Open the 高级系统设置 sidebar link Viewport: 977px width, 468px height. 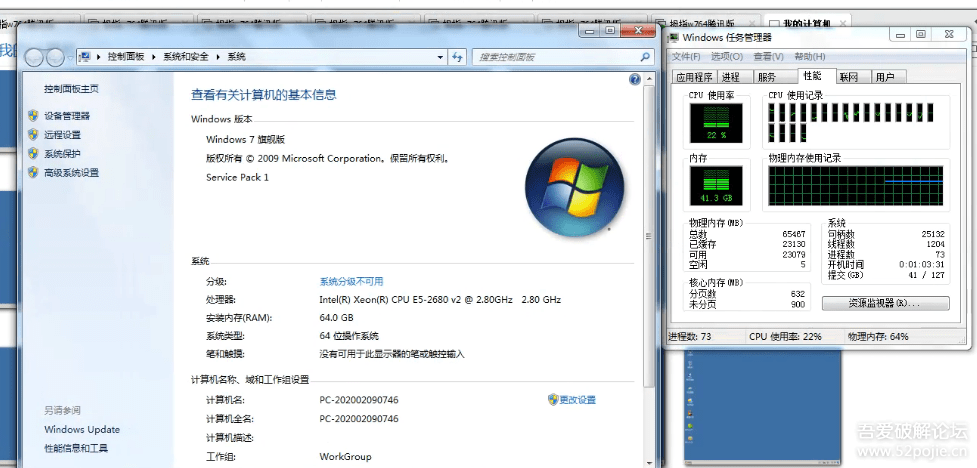[x=72, y=173]
